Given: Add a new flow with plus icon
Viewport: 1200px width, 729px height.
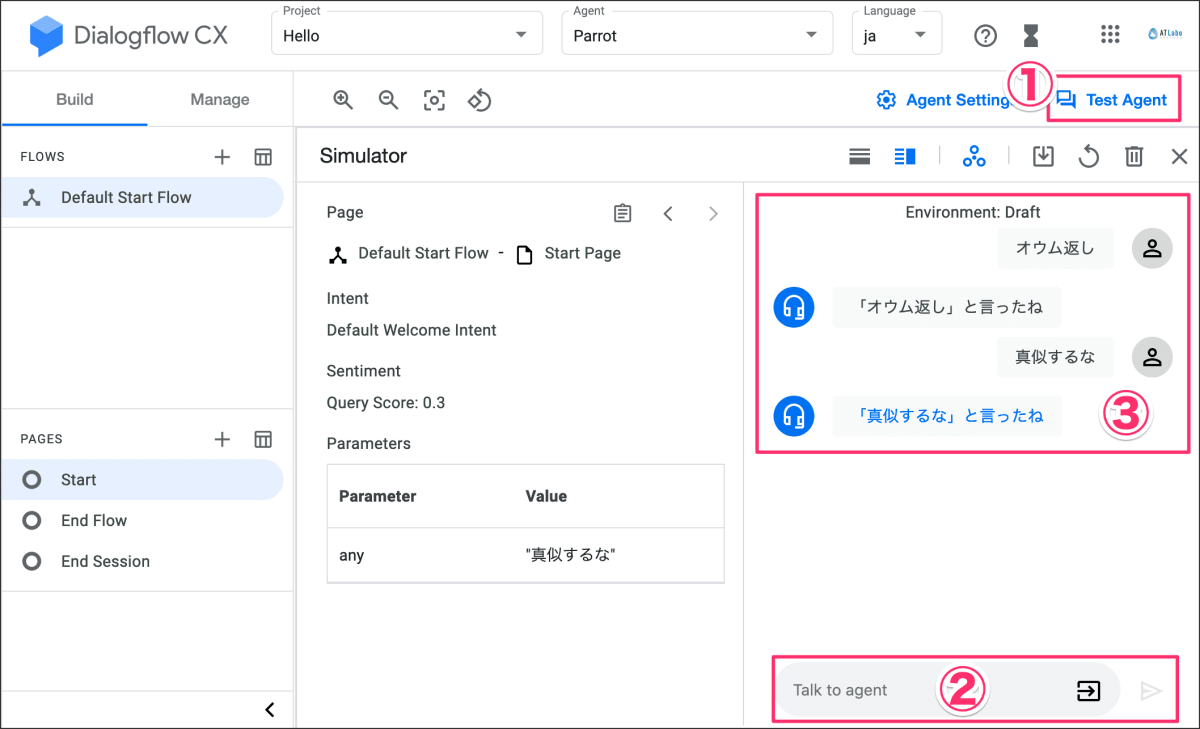Looking at the screenshot, I should click(x=222, y=157).
